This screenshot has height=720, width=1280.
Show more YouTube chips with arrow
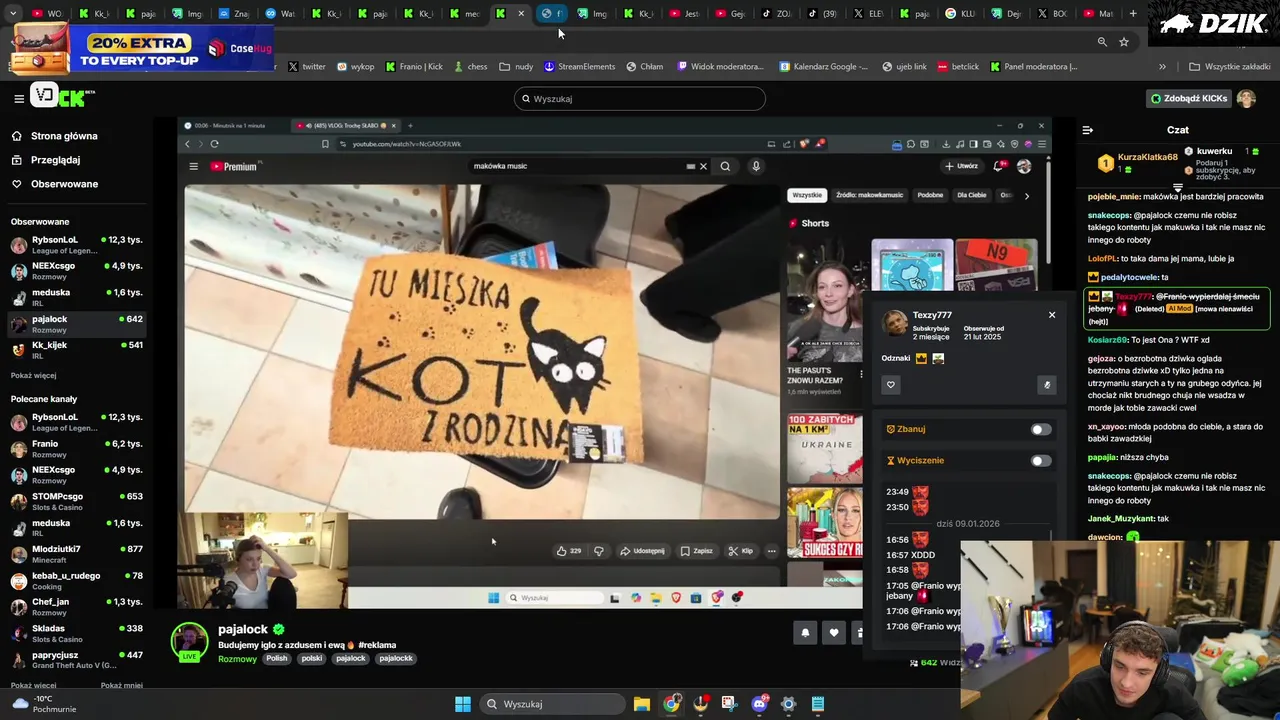coord(1026,196)
